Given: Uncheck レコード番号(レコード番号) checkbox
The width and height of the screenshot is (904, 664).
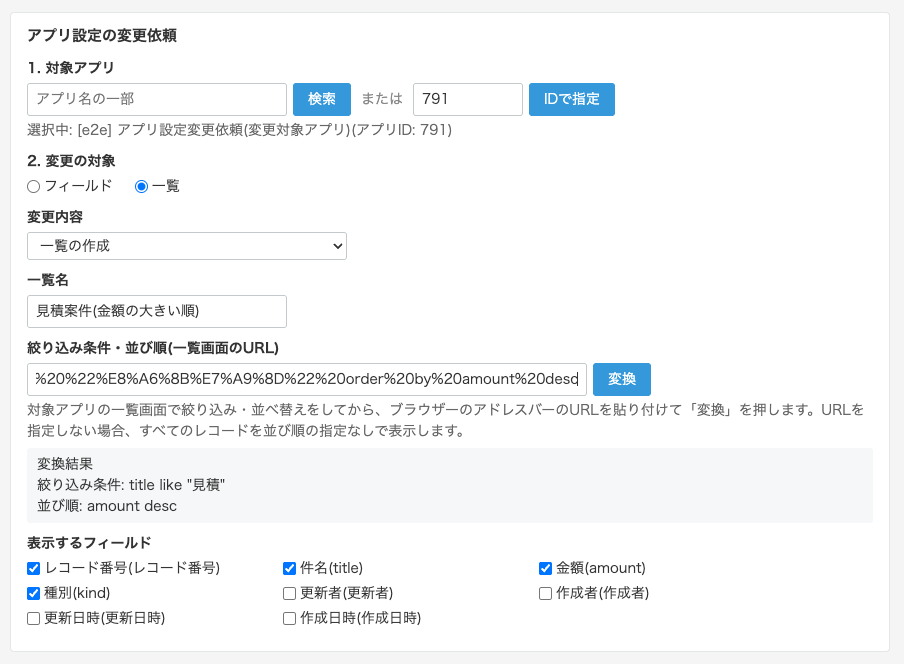Looking at the screenshot, I should tap(33, 568).
